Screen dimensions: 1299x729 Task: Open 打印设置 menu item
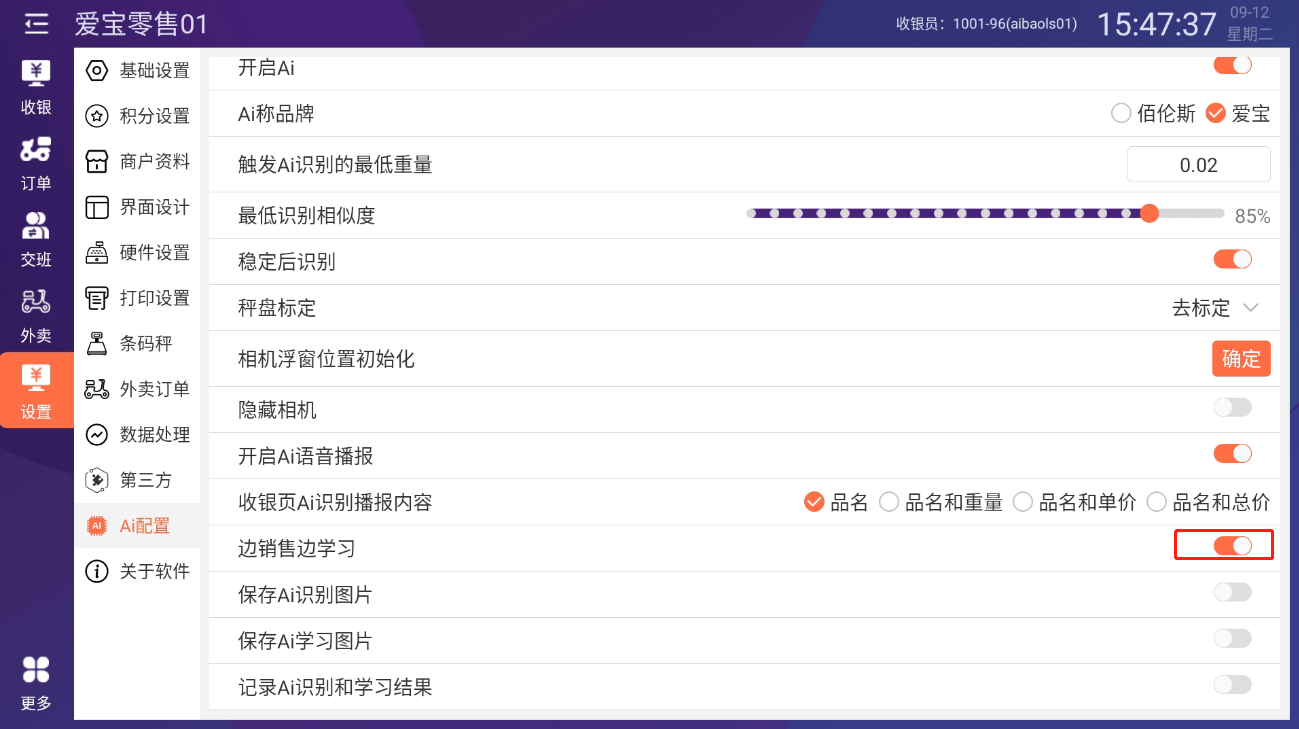[x=137, y=298]
